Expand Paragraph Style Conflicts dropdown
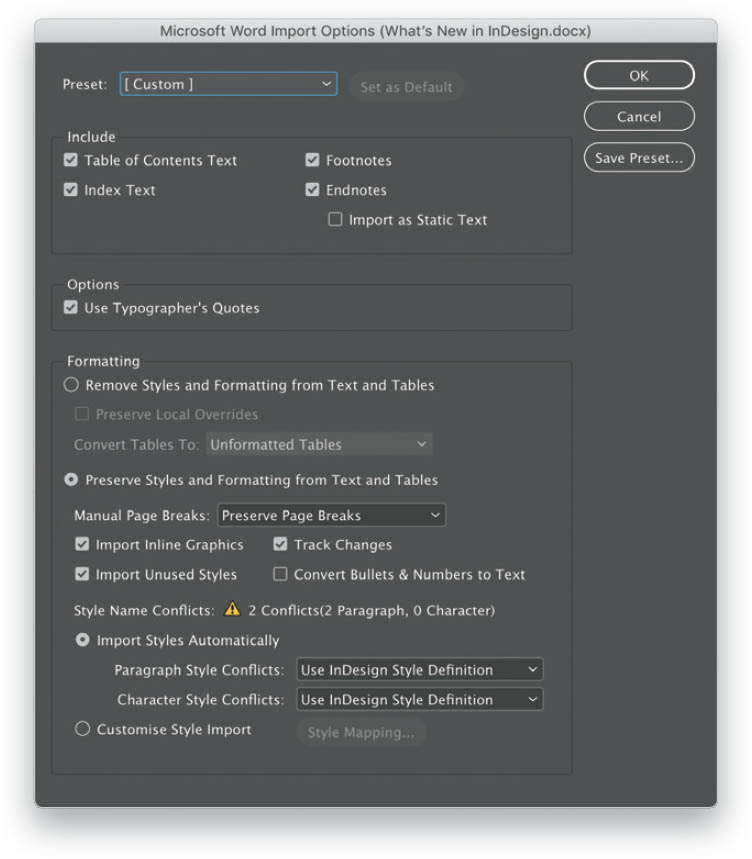The image size is (752, 859). 420,669
